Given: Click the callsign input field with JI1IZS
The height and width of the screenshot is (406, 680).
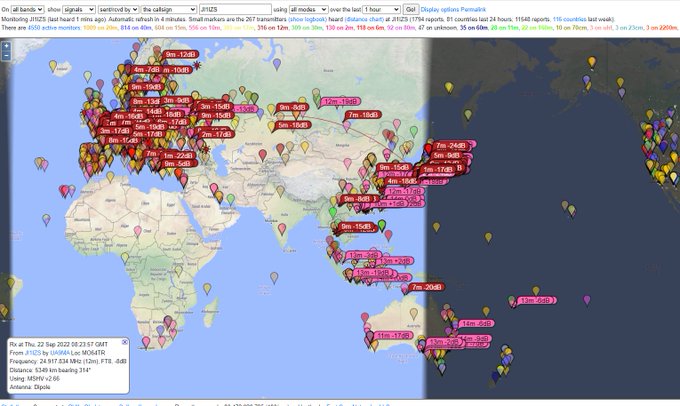Looking at the screenshot, I should coord(235,9).
